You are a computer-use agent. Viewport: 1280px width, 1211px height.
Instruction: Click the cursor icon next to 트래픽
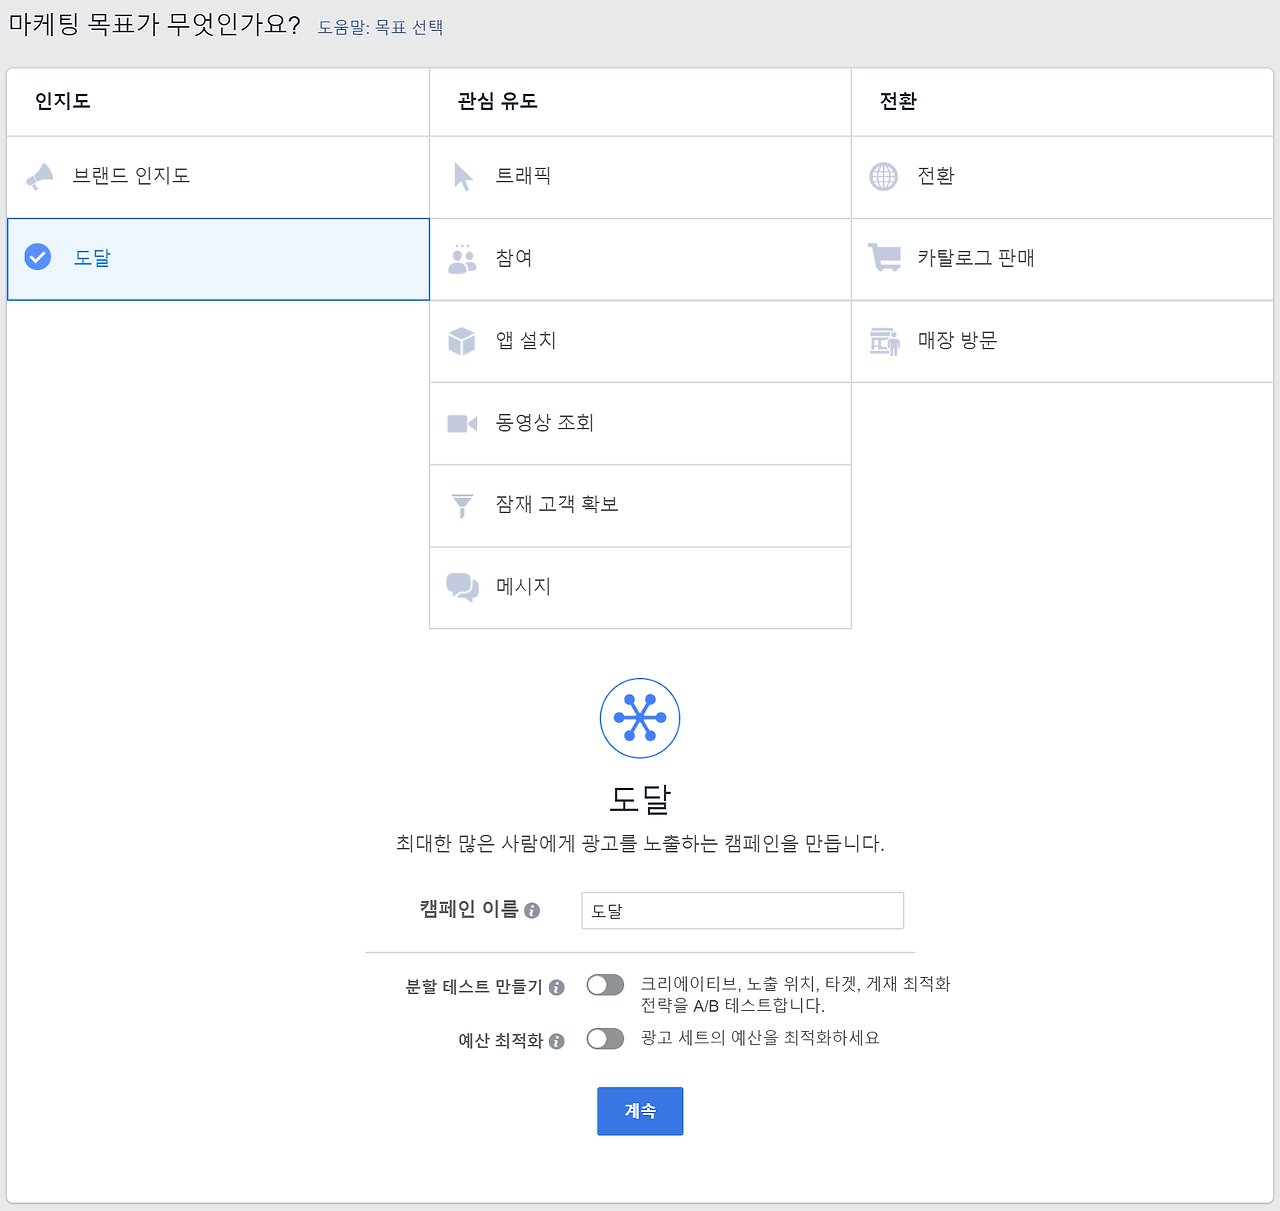tap(463, 177)
